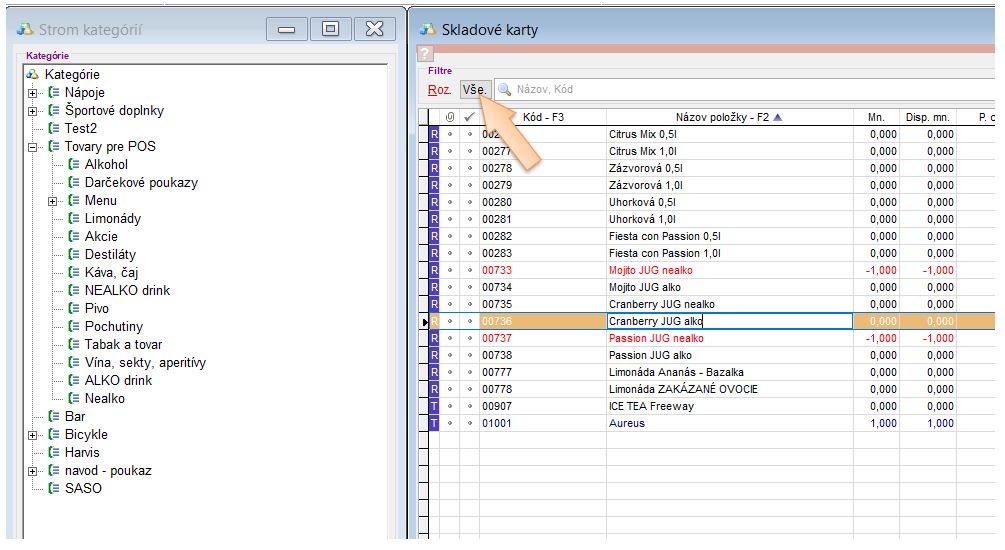Image resolution: width=1005 pixels, height=550 pixels.
Task: Expand the Nápoje category
Action: click(33, 92)
